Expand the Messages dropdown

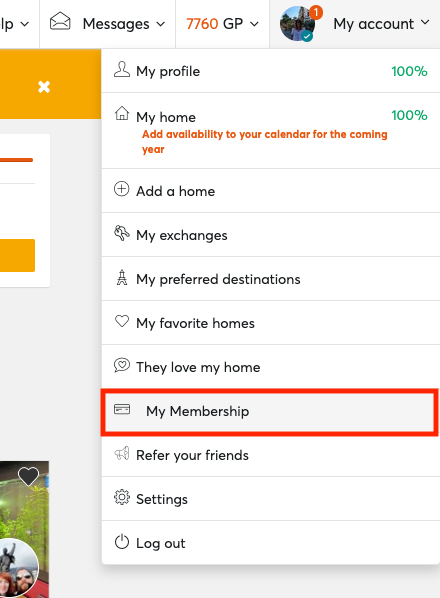pyautogui.click(x=108, y=24)
